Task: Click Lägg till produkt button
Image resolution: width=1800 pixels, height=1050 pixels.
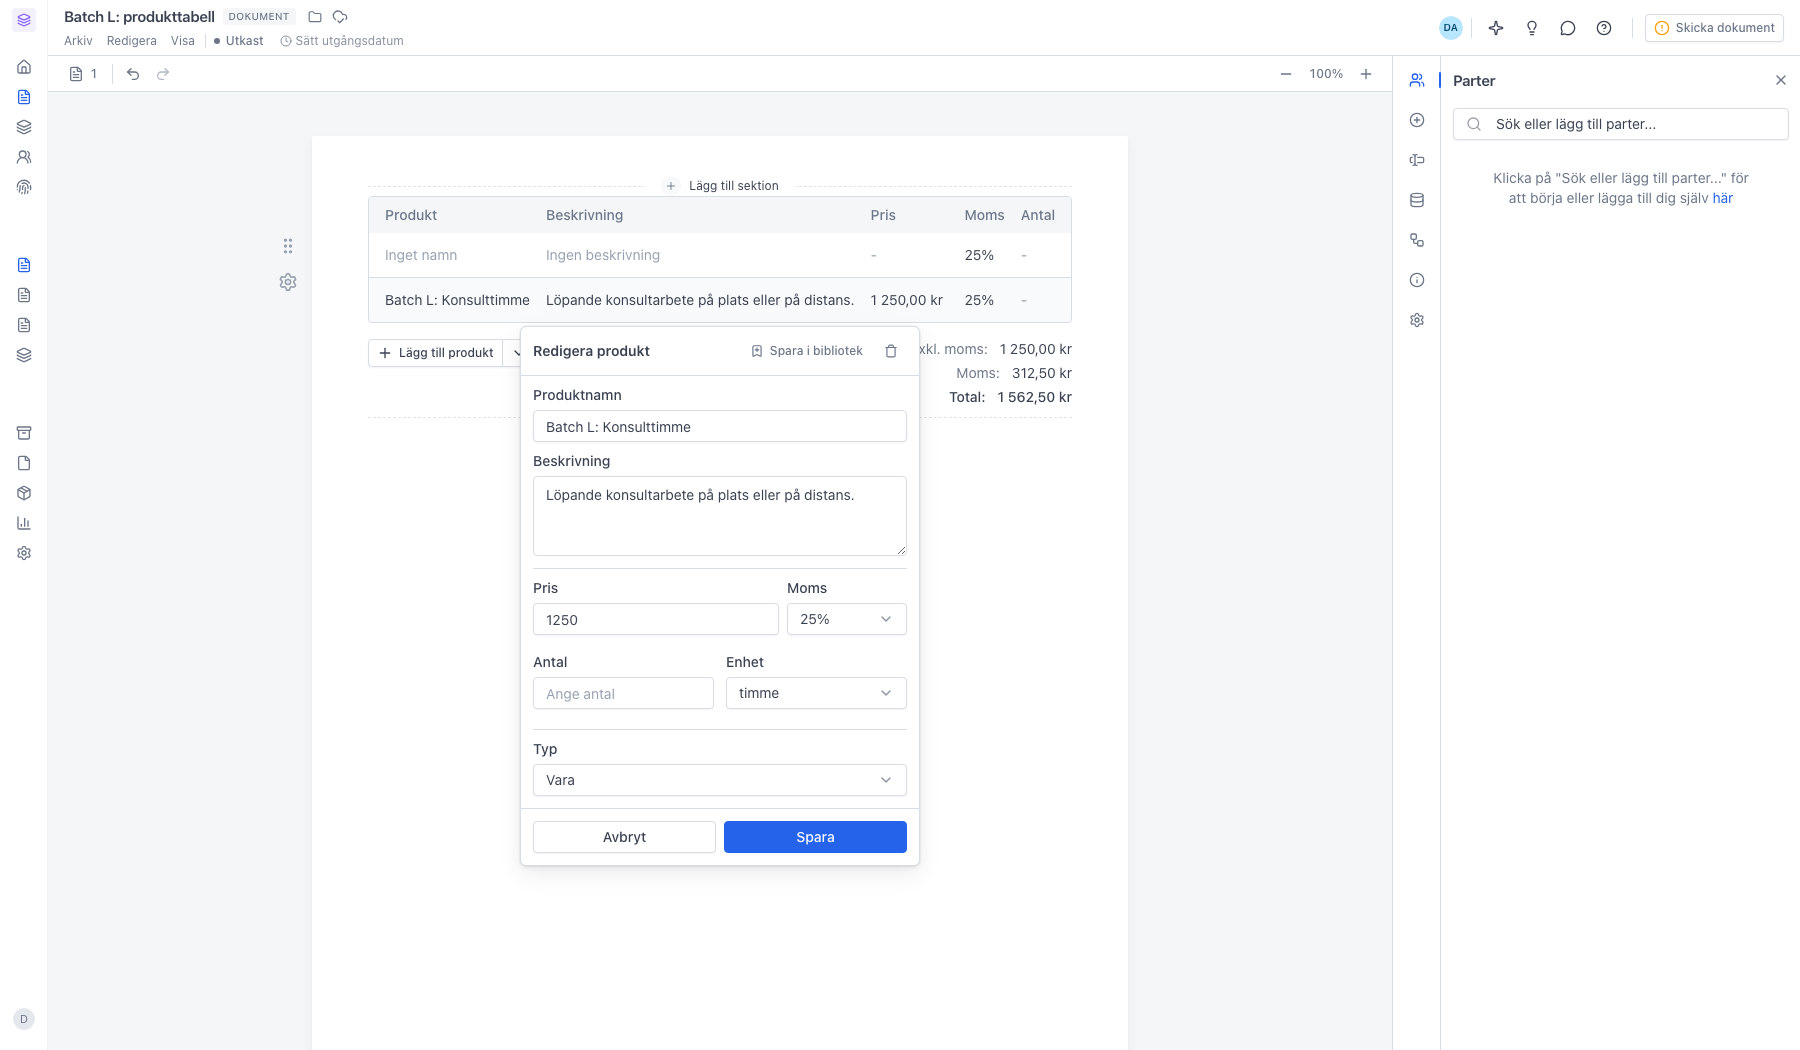Action: pos(436,353)
